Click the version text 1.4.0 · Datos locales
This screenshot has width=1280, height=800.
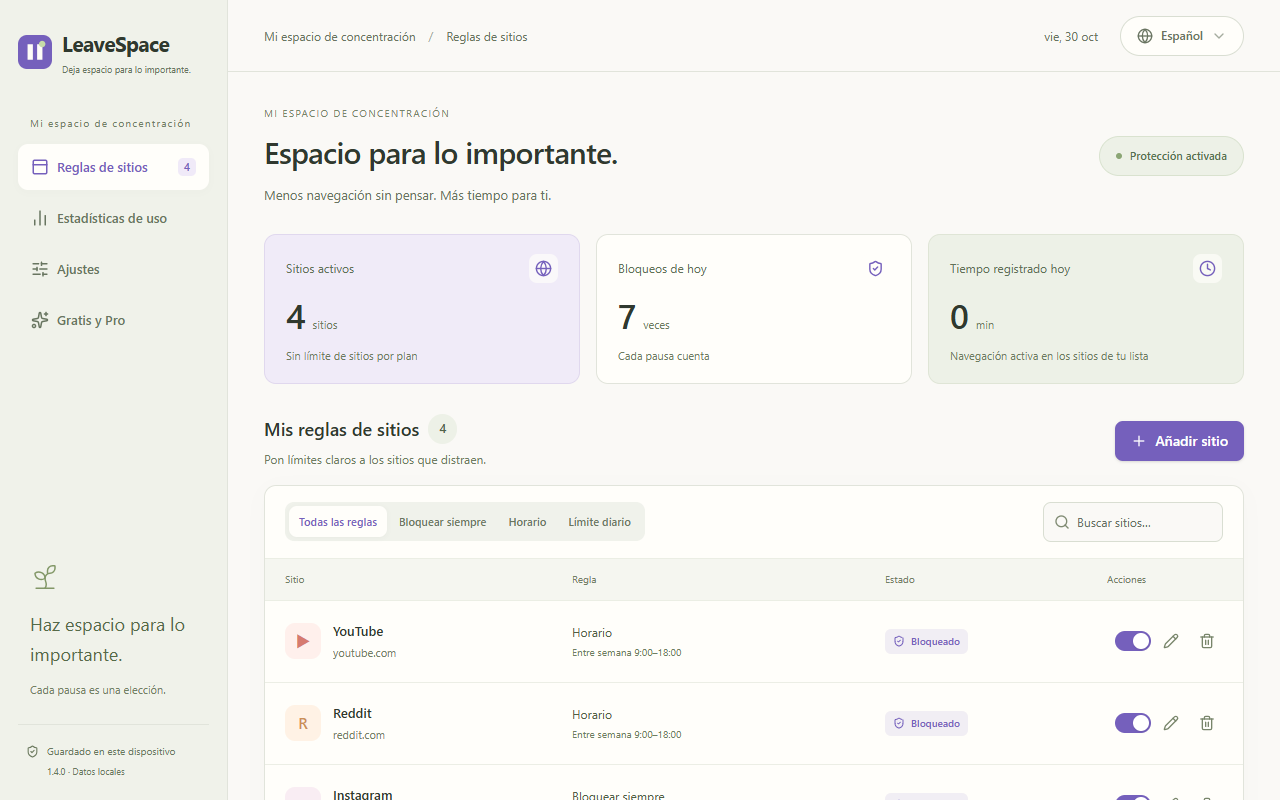pyautogui.click(x=86, y=772)
